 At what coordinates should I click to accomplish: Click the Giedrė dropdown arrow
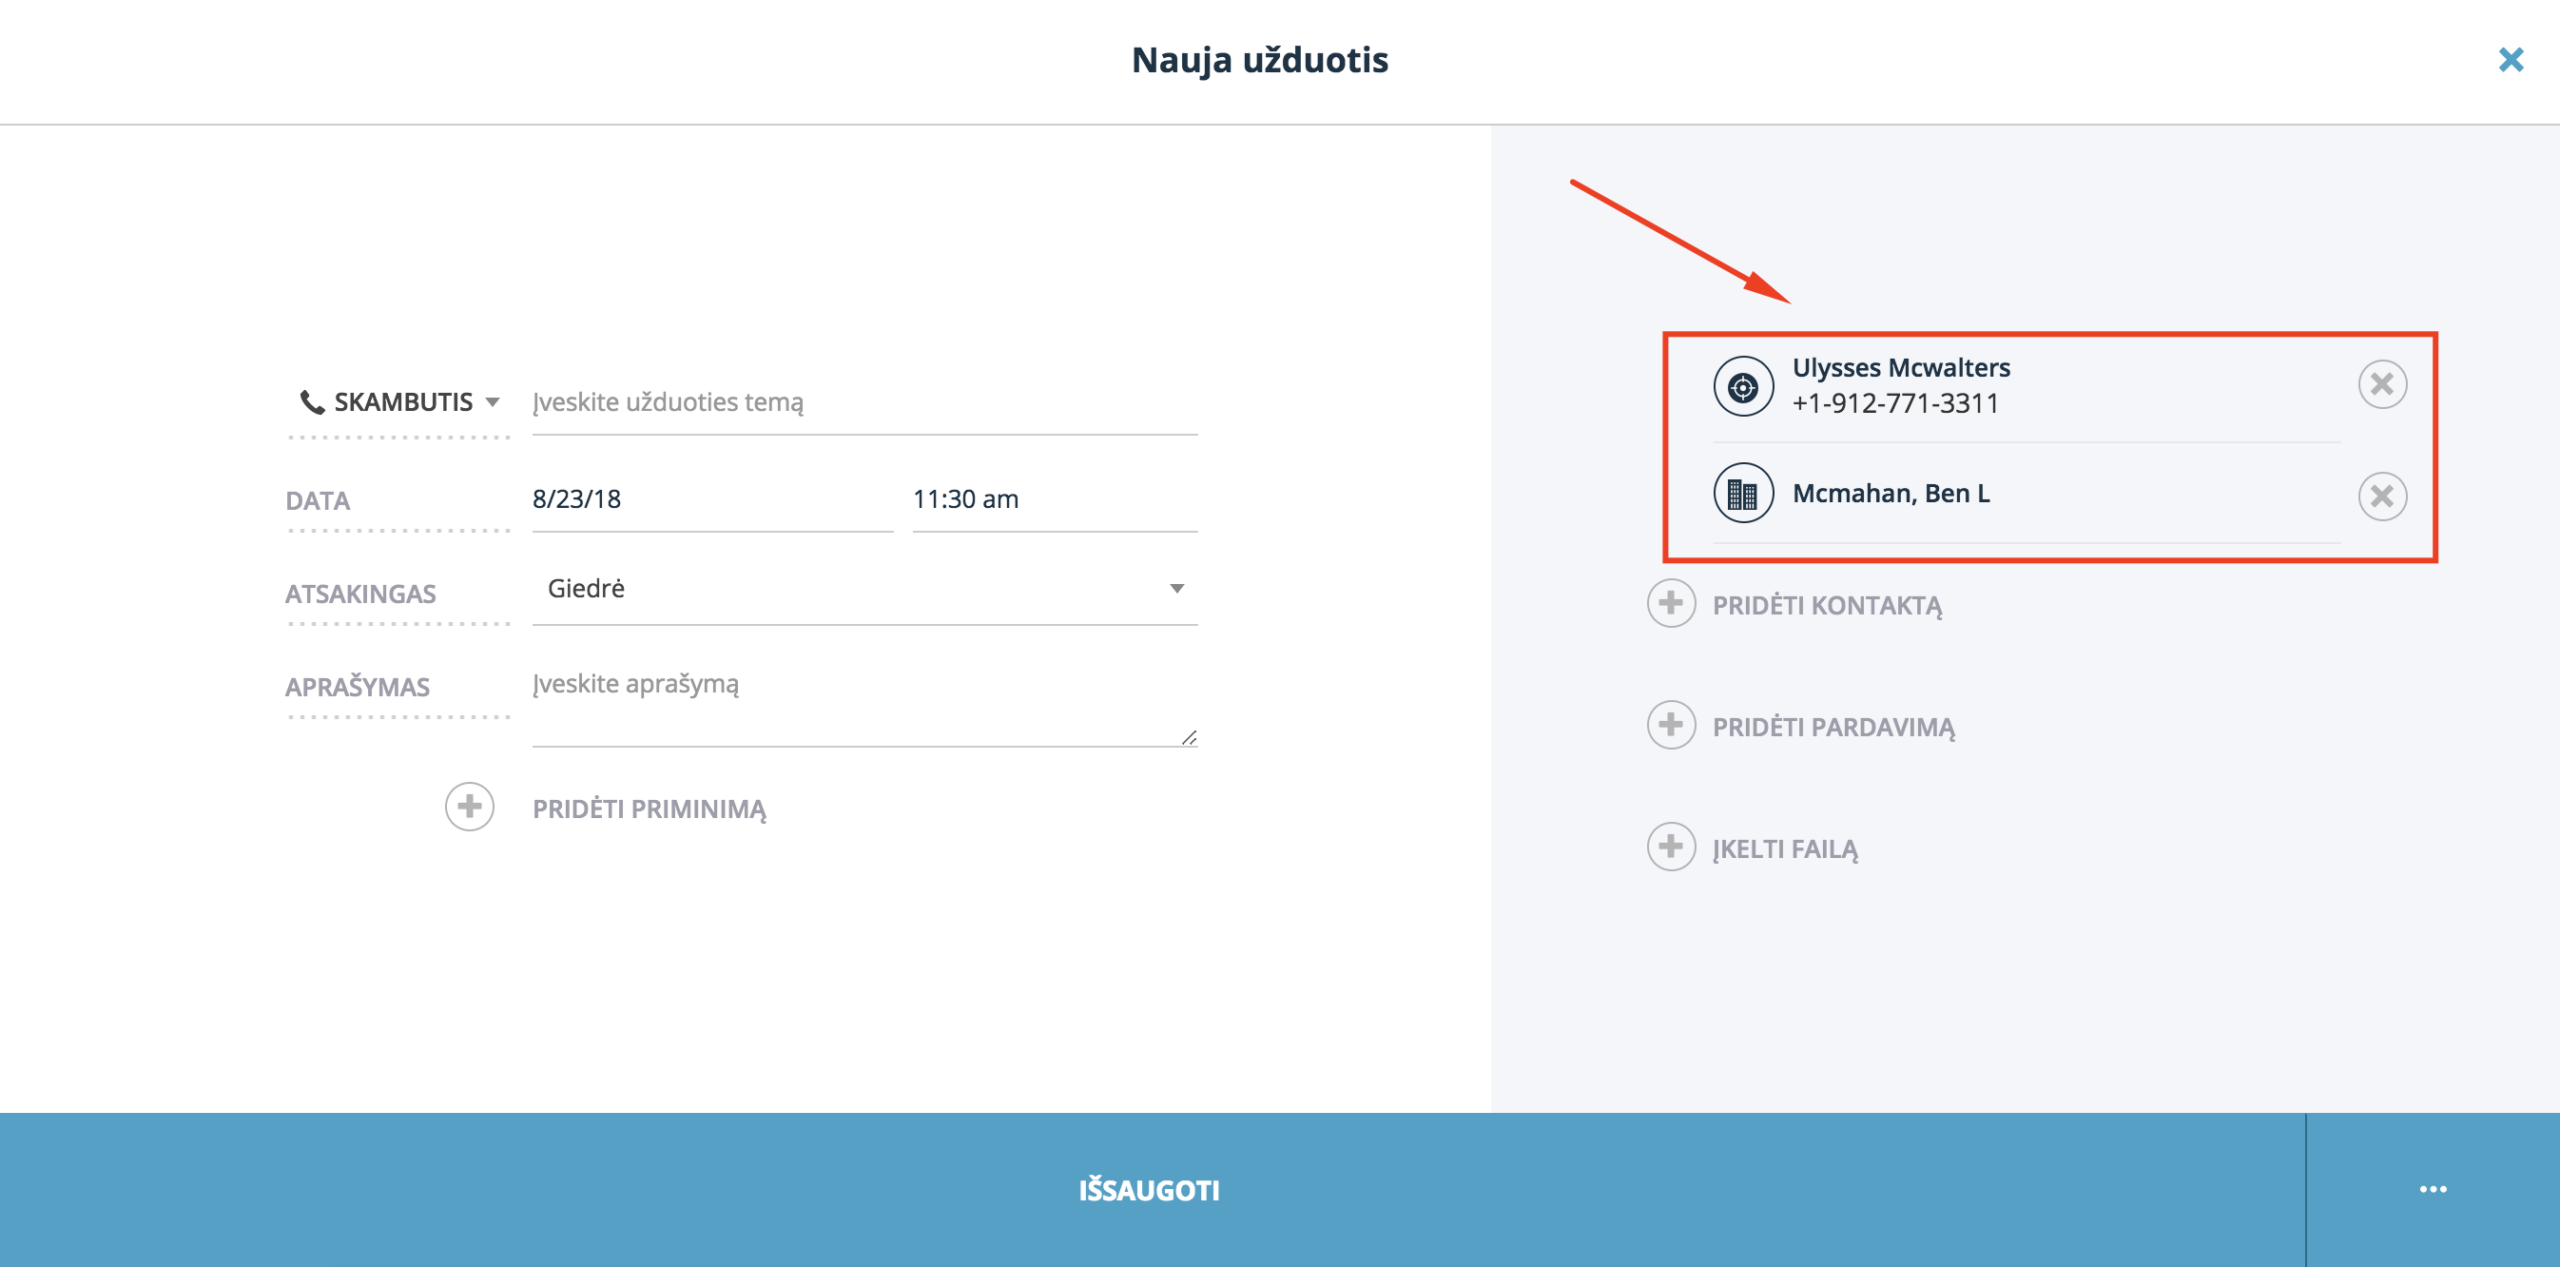pyautogui.click(x=1177, y=589)
